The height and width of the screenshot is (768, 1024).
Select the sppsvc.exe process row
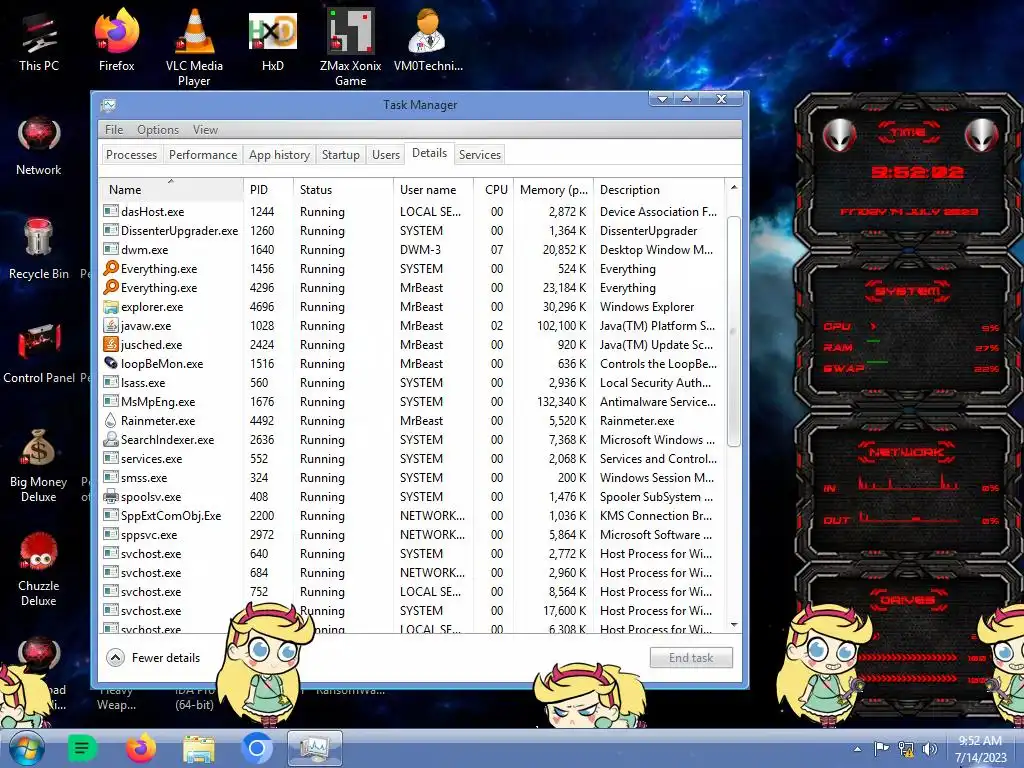(411, 534)
